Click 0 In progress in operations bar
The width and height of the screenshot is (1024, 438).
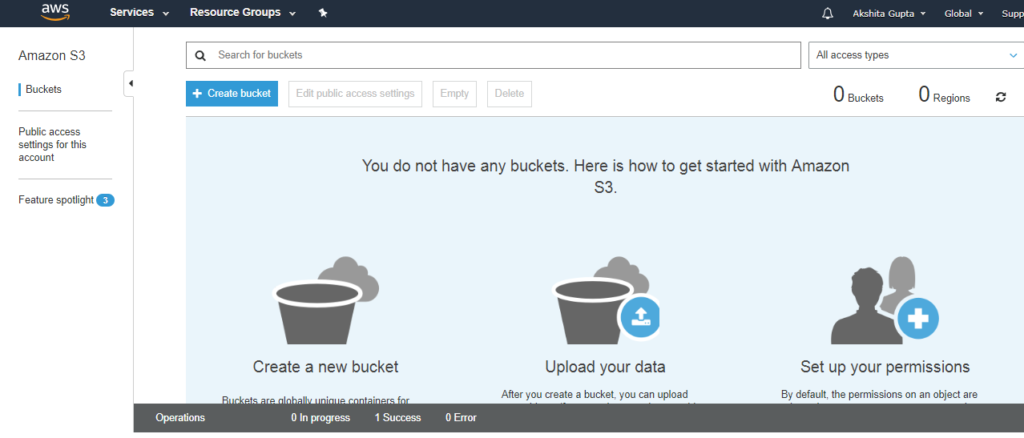pyautogui.click(x=321, y=418)
